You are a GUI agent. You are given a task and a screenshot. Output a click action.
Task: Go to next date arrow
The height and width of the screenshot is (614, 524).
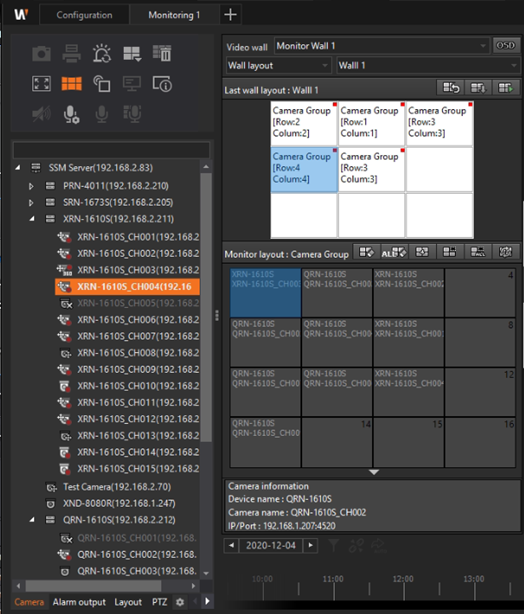[311, 545]
